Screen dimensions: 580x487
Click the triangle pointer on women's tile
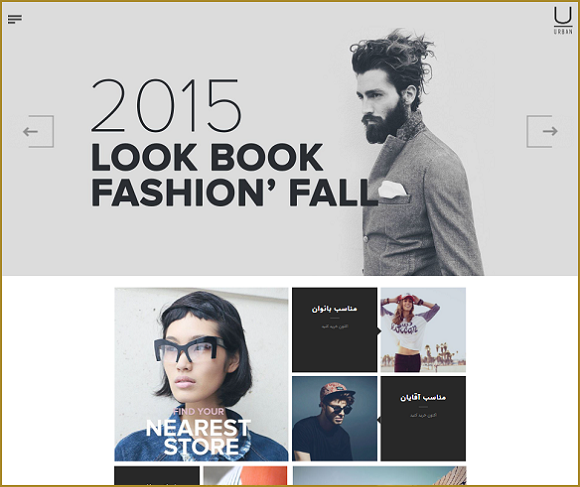click(x=379, y=331)
